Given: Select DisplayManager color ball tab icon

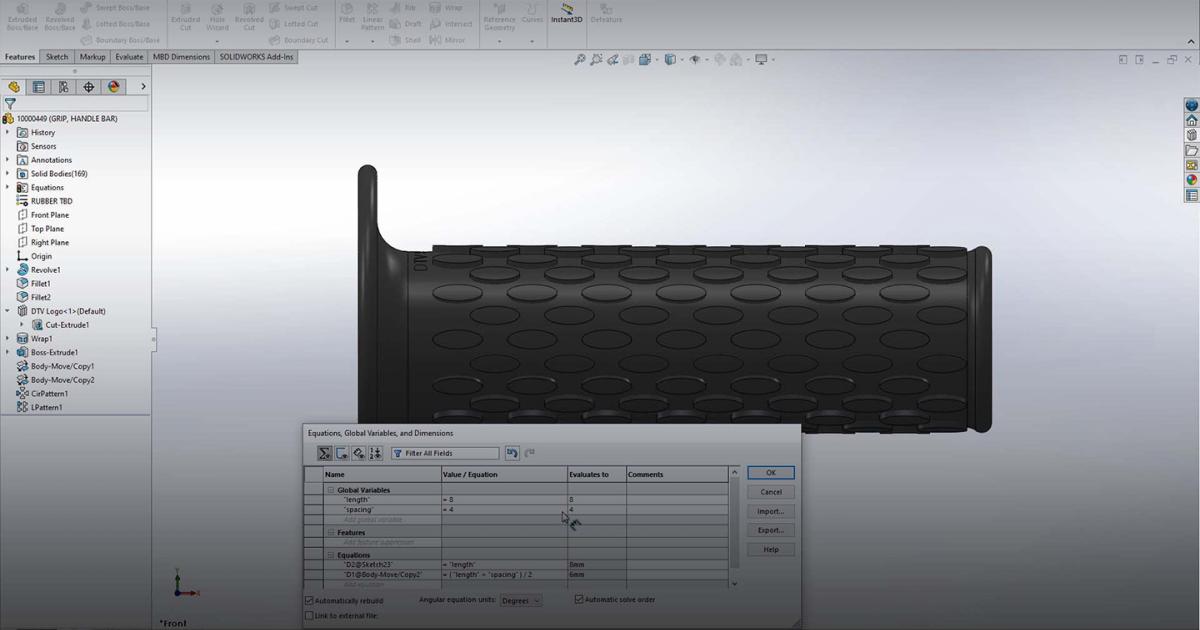Looking at the screenshot, I should click(x=114, y=87).
